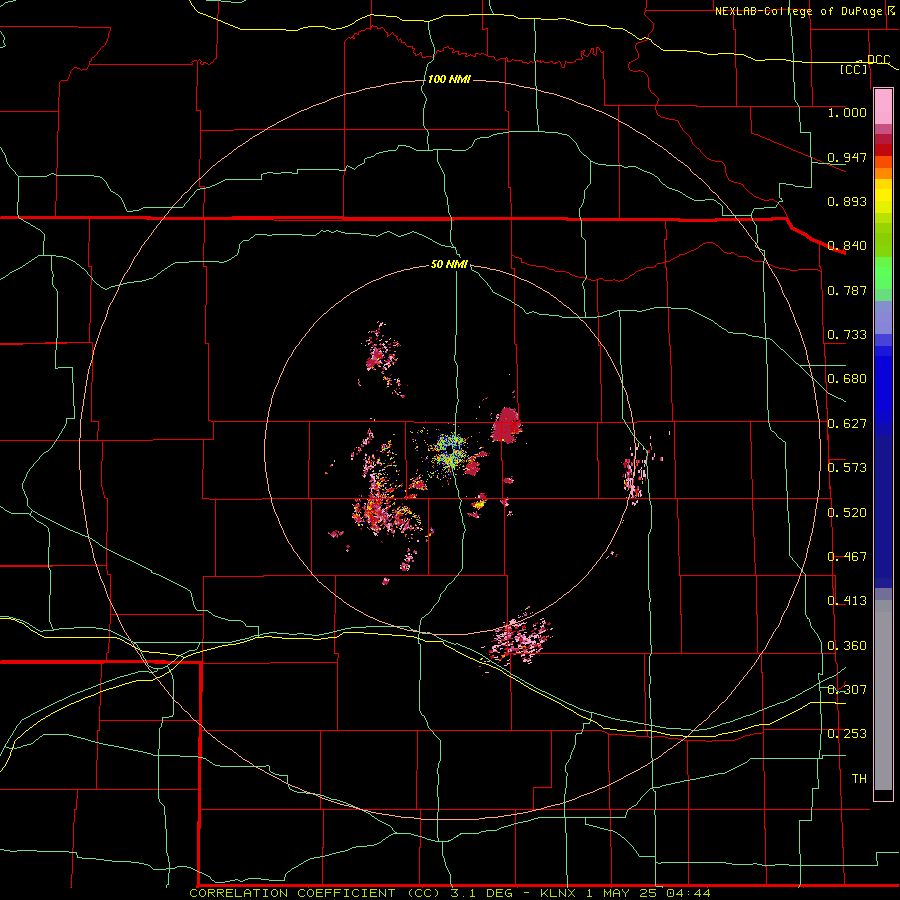Viewport: 900px width, 900px height.
Task: Click the 1 MAY 25 date text
Action: [x=622, y=893]
